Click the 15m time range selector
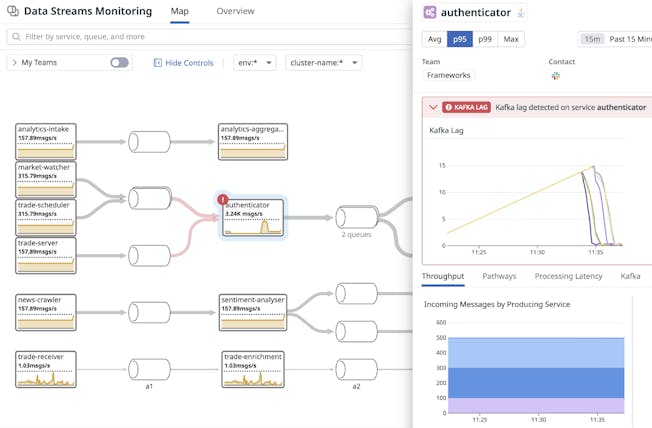This screenshot has width=652, height=428. click(593, 39)
